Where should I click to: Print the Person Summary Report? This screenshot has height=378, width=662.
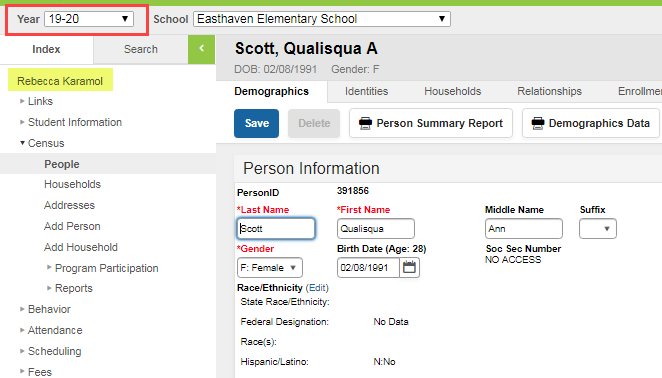click(431, 123)
